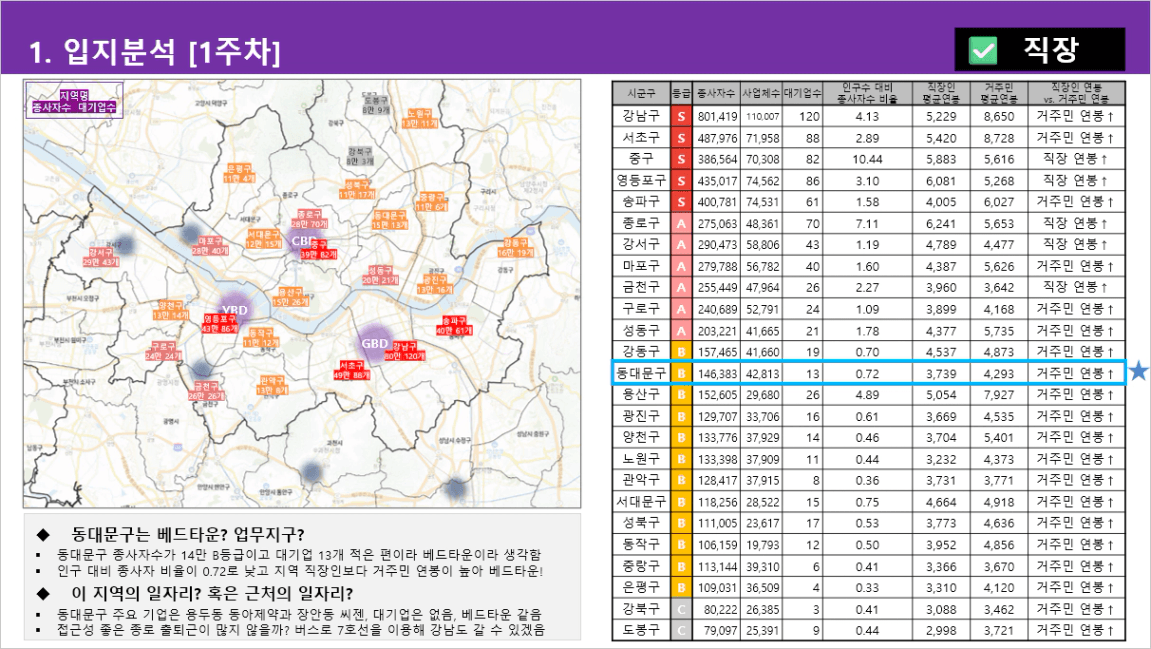
Task: Select the purple GBD circle on the map
Action: [375, 342]
